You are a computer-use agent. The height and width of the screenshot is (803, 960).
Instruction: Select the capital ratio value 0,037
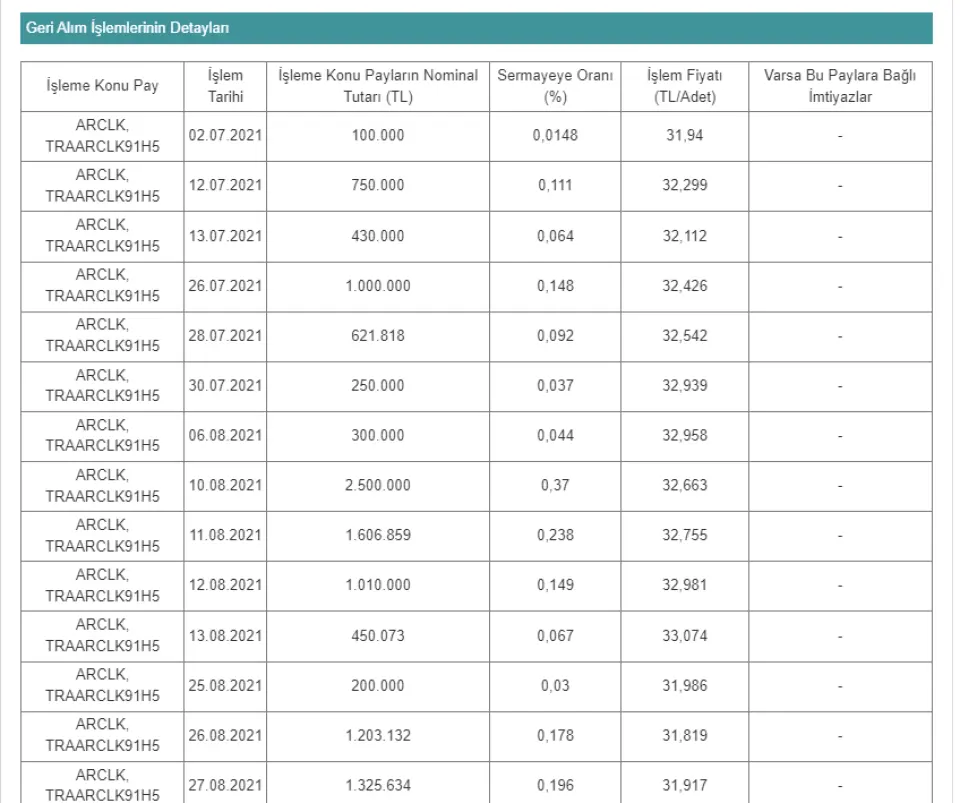(555, 386)
